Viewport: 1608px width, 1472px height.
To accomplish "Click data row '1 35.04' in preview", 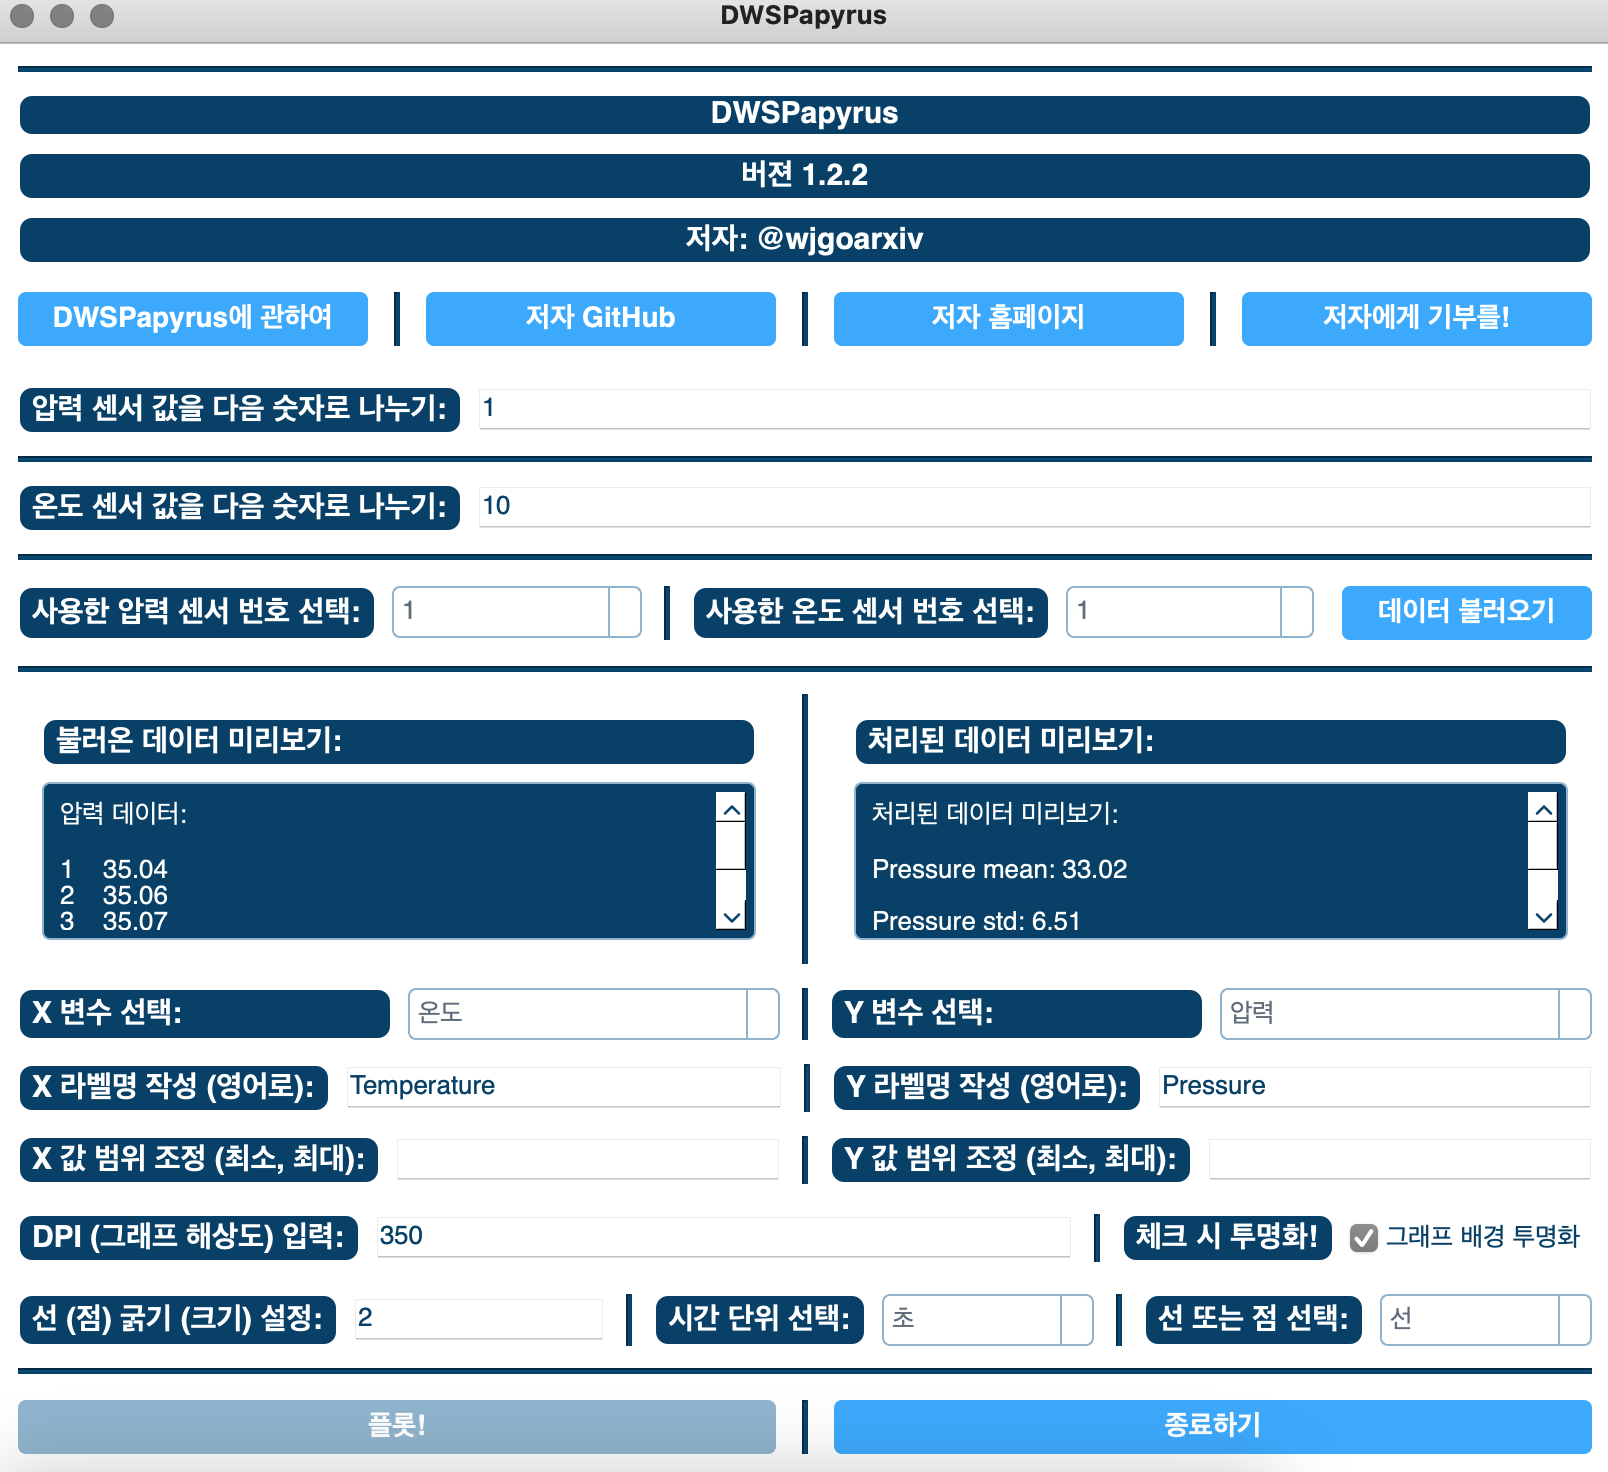I will [114, 869].
